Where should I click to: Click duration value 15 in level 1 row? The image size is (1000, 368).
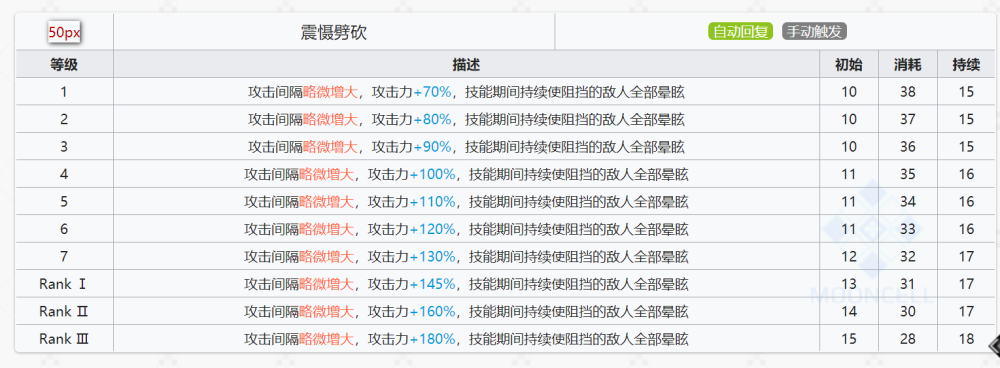point(966,92)
